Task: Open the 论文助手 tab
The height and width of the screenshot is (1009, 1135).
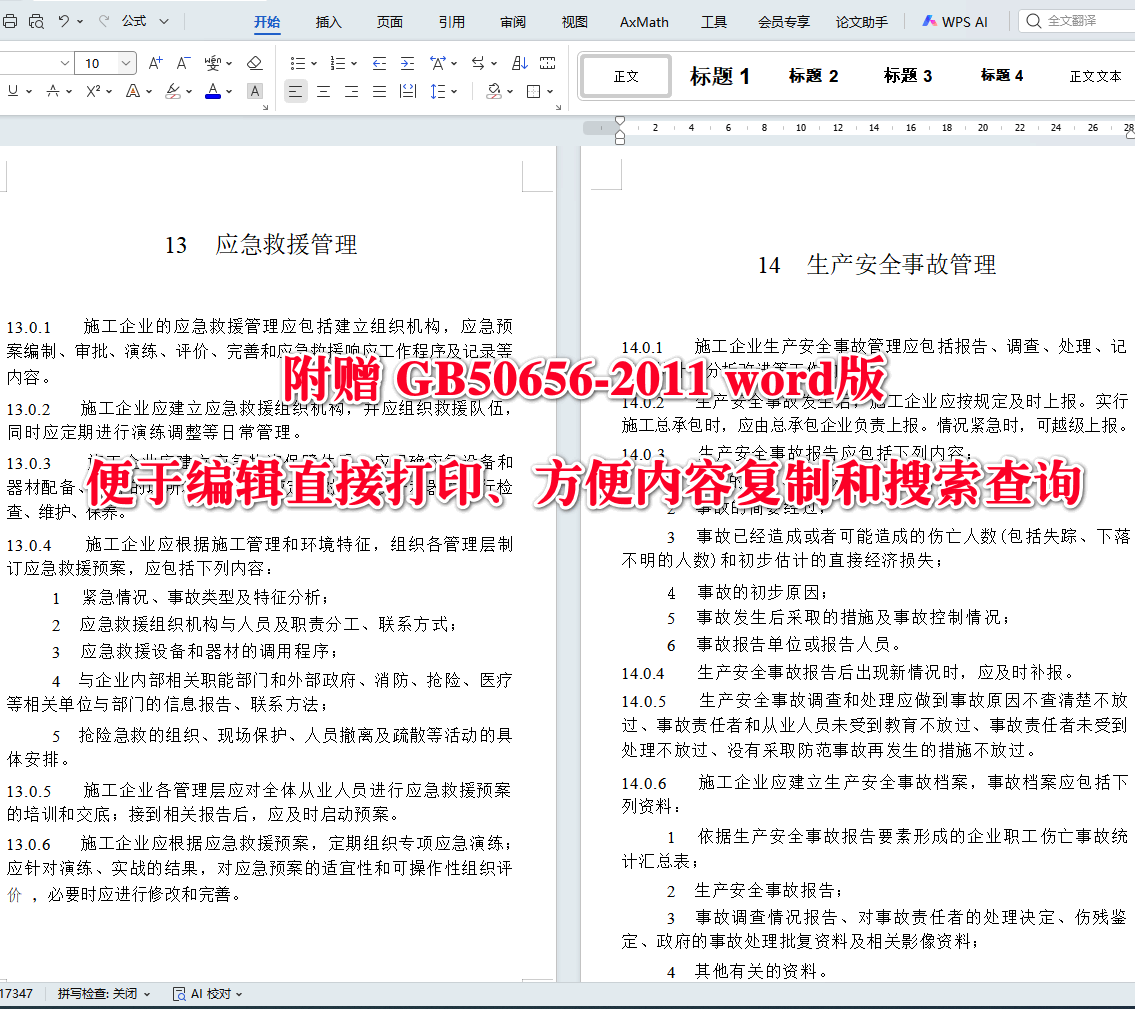Action: click(862, 22)
